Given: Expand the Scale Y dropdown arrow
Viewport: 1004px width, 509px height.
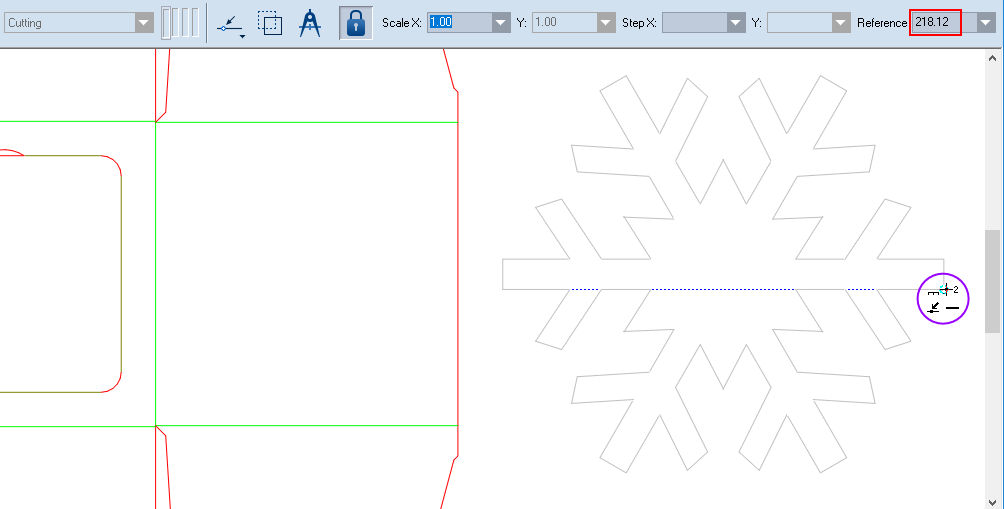Looking at the screenshot, I should pos(606,22).
